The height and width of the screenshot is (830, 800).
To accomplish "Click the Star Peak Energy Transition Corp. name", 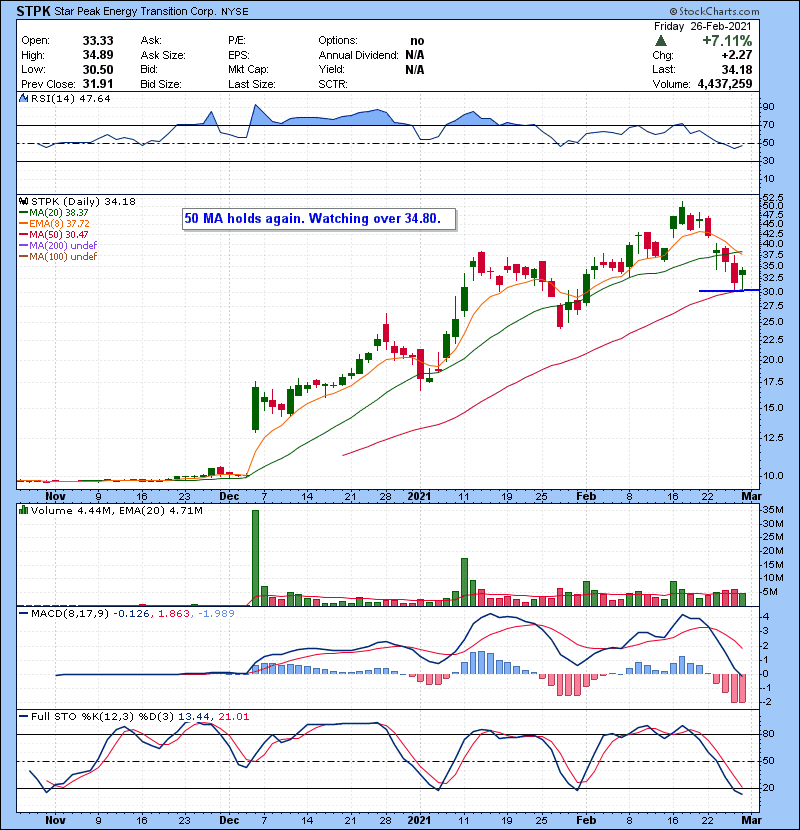I will [135, 12].
